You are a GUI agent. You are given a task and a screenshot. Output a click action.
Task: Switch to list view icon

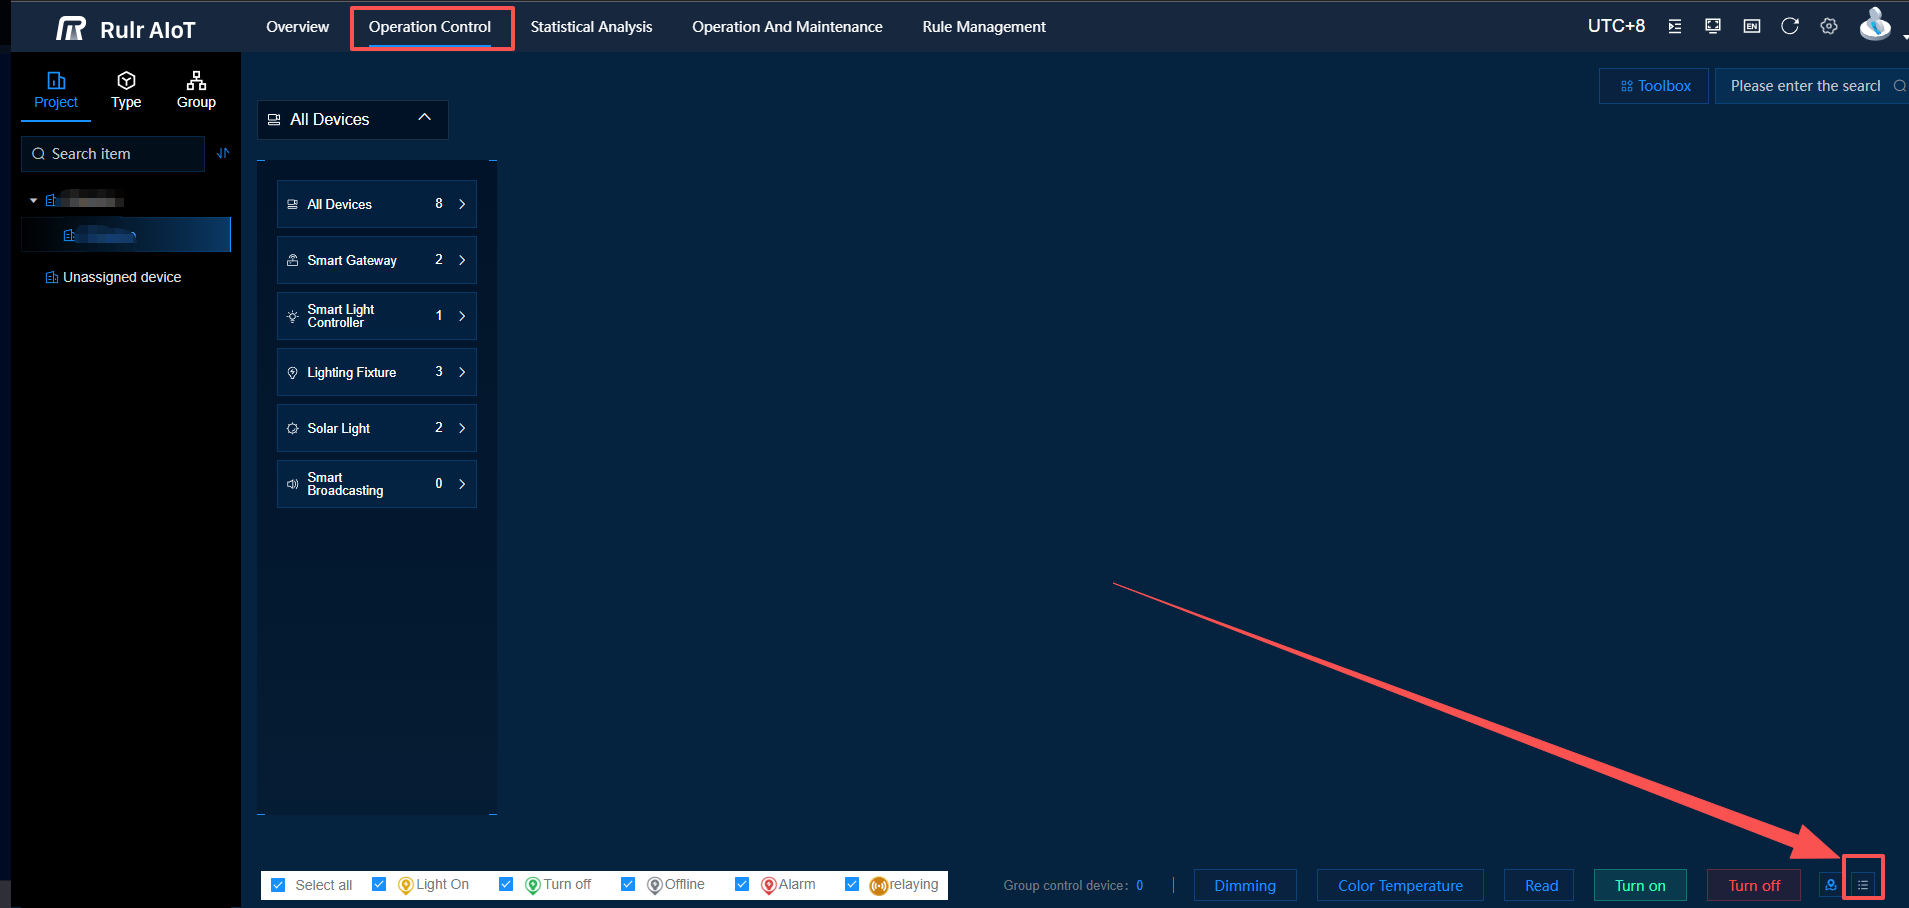1862,885
